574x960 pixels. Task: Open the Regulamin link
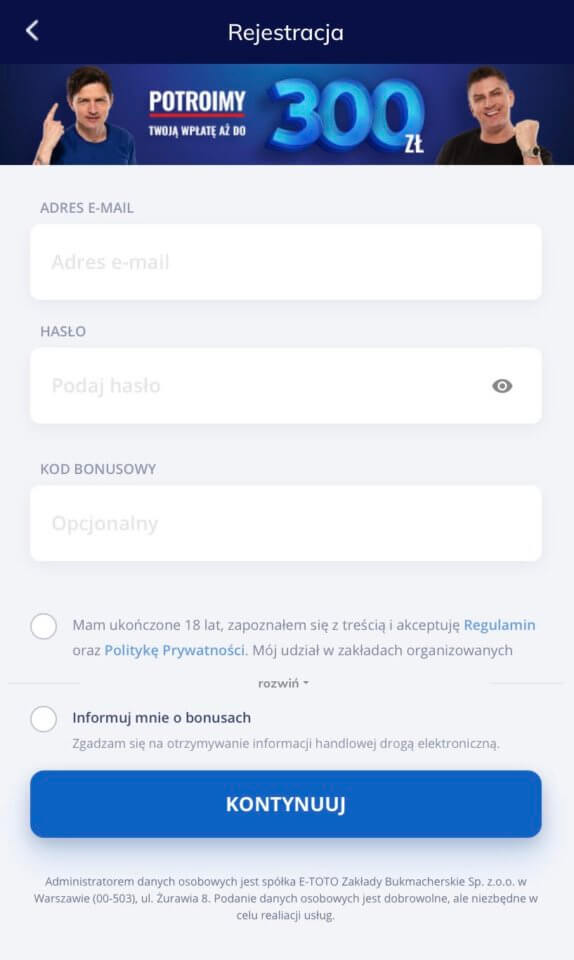pyautogui.click(x=499, y=625)
